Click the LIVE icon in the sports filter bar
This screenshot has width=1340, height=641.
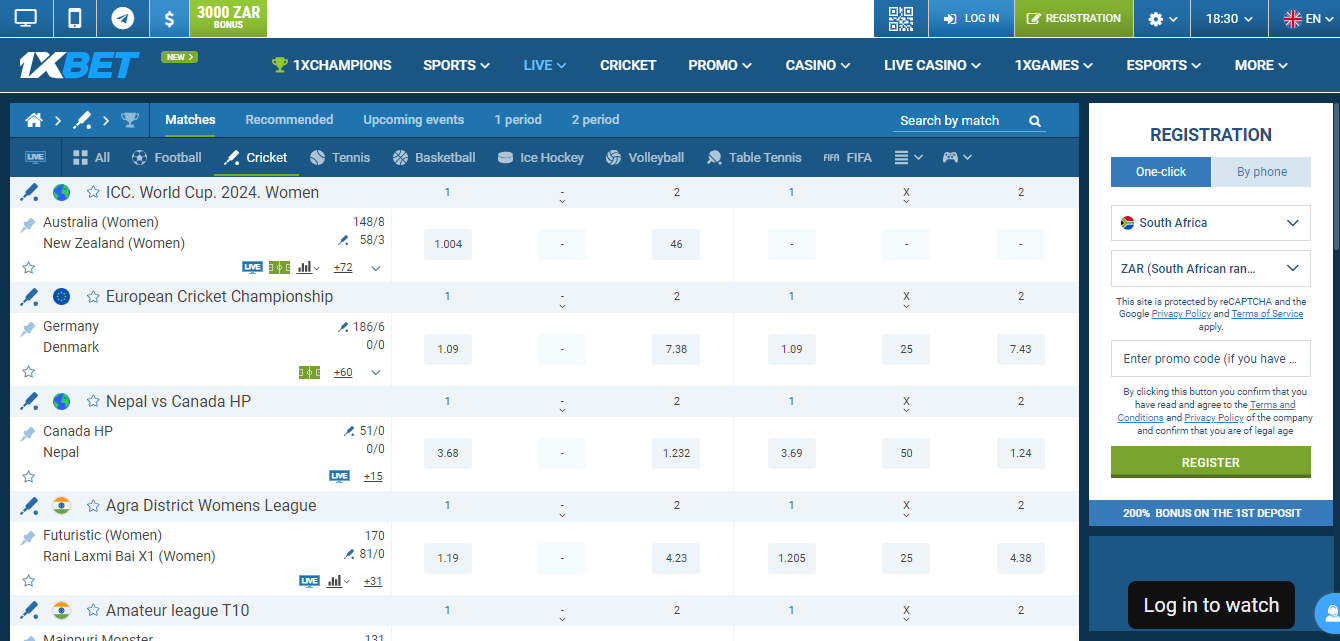click(35, 157)
